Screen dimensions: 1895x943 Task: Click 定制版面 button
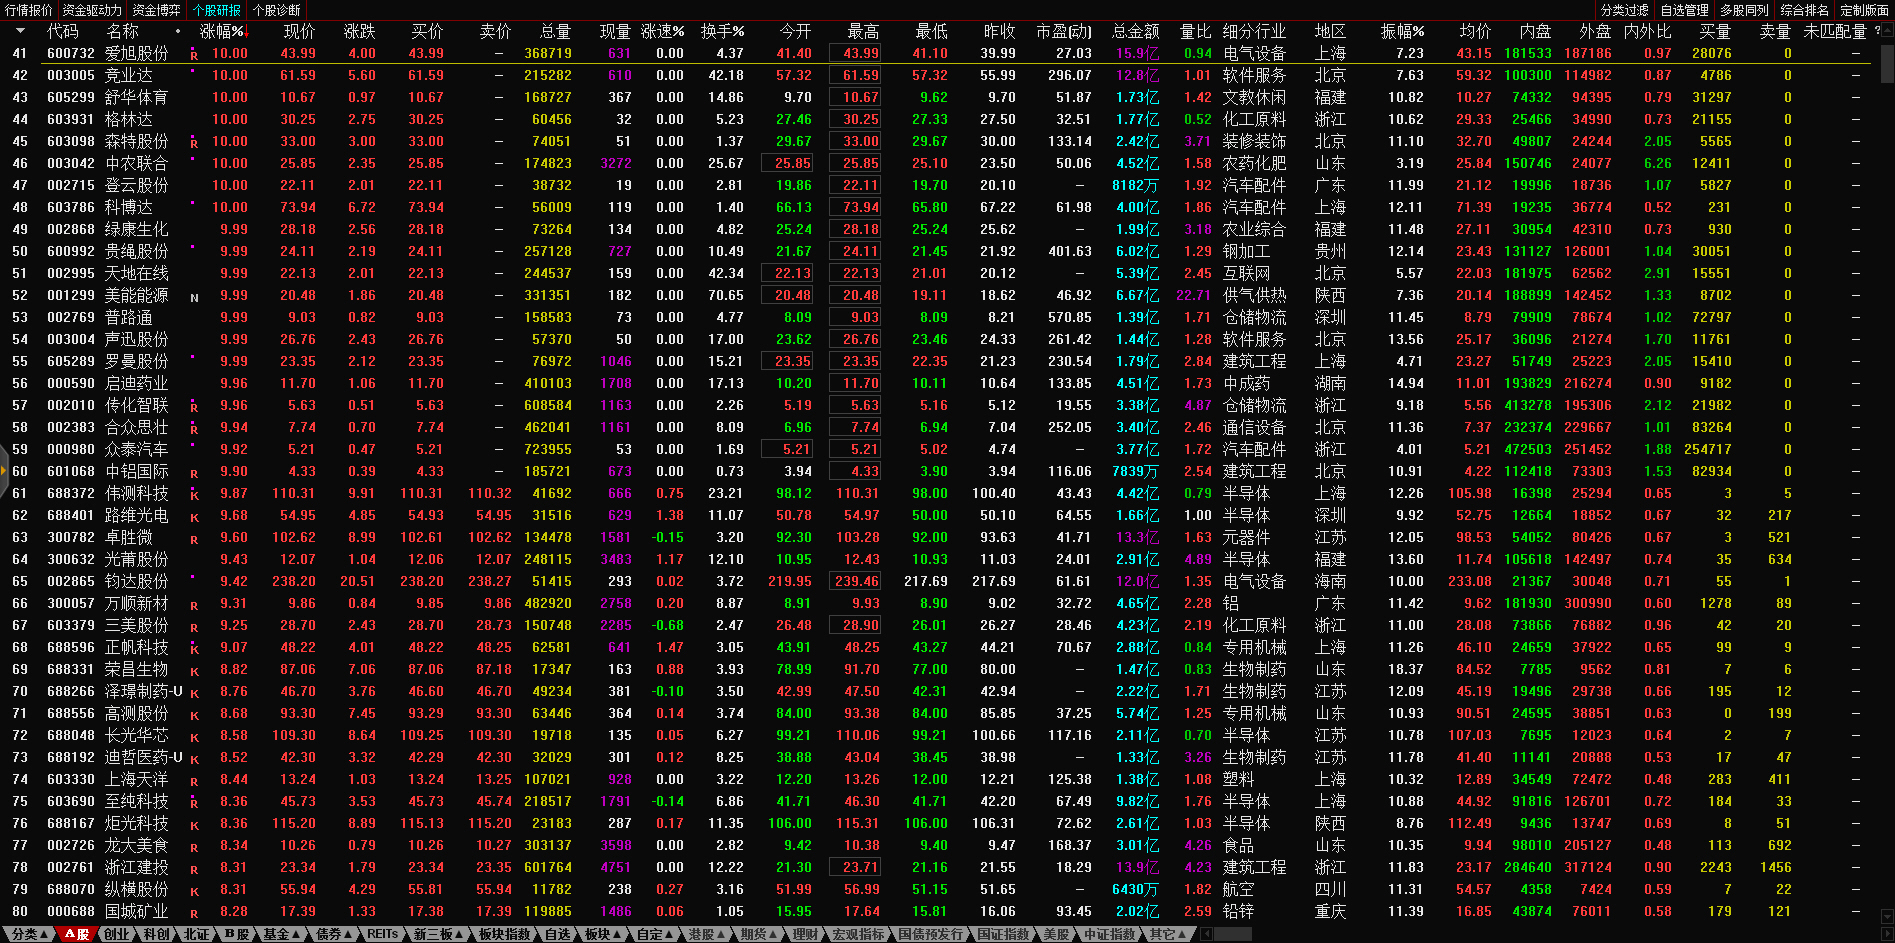tap(1864, 10)
